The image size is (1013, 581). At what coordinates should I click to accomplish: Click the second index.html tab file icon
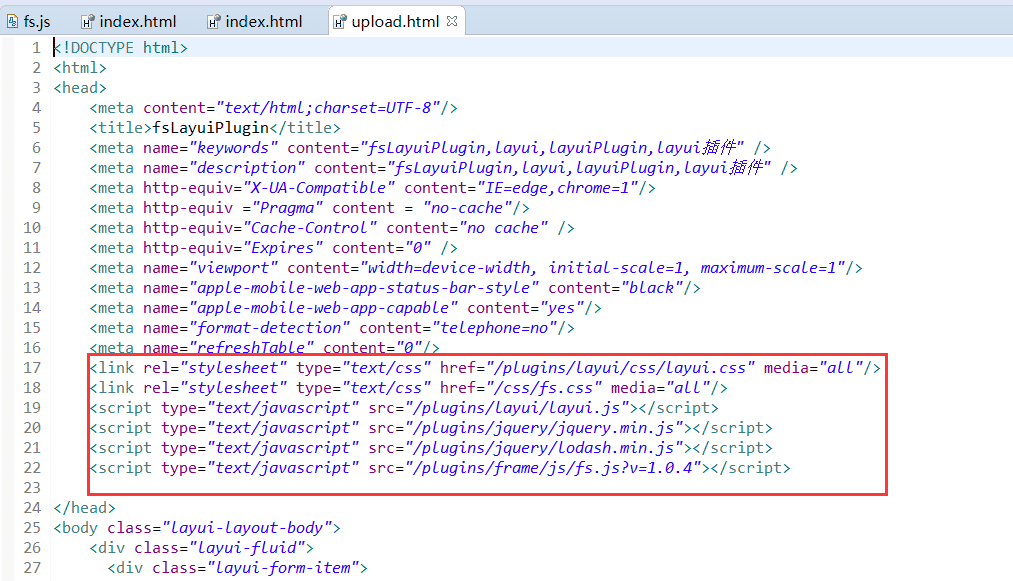(213, 21)
